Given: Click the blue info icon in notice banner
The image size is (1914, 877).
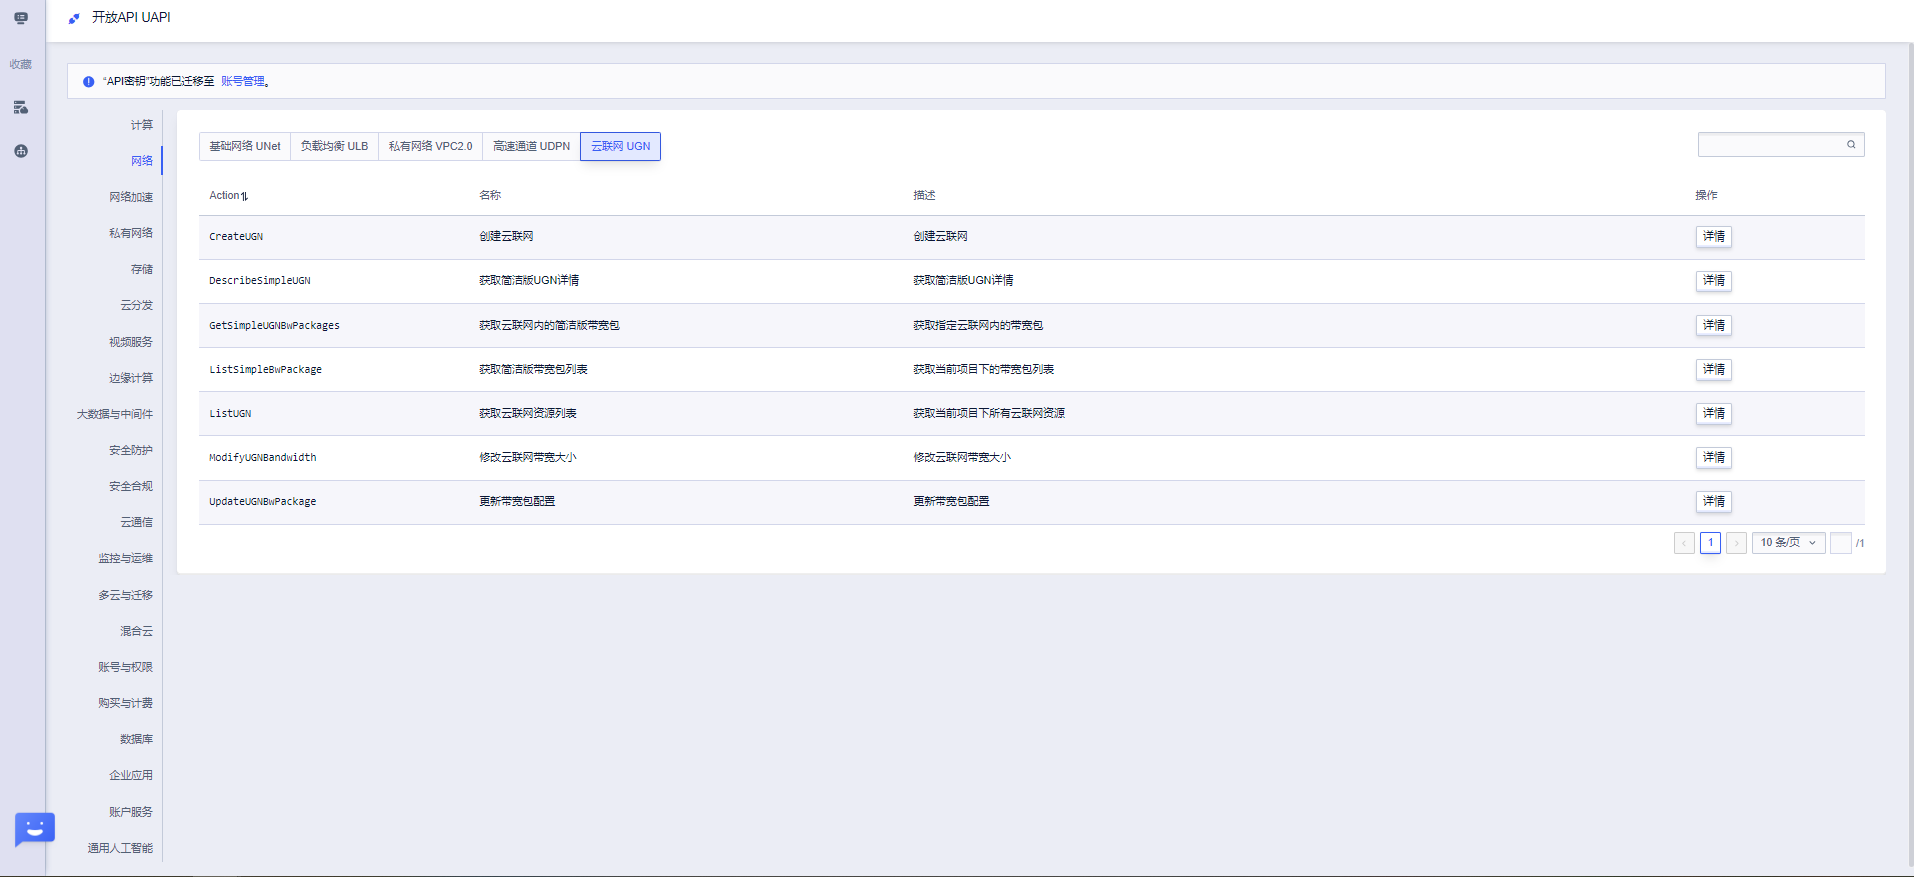Looking at the screenshot, I should click(88, 82).
